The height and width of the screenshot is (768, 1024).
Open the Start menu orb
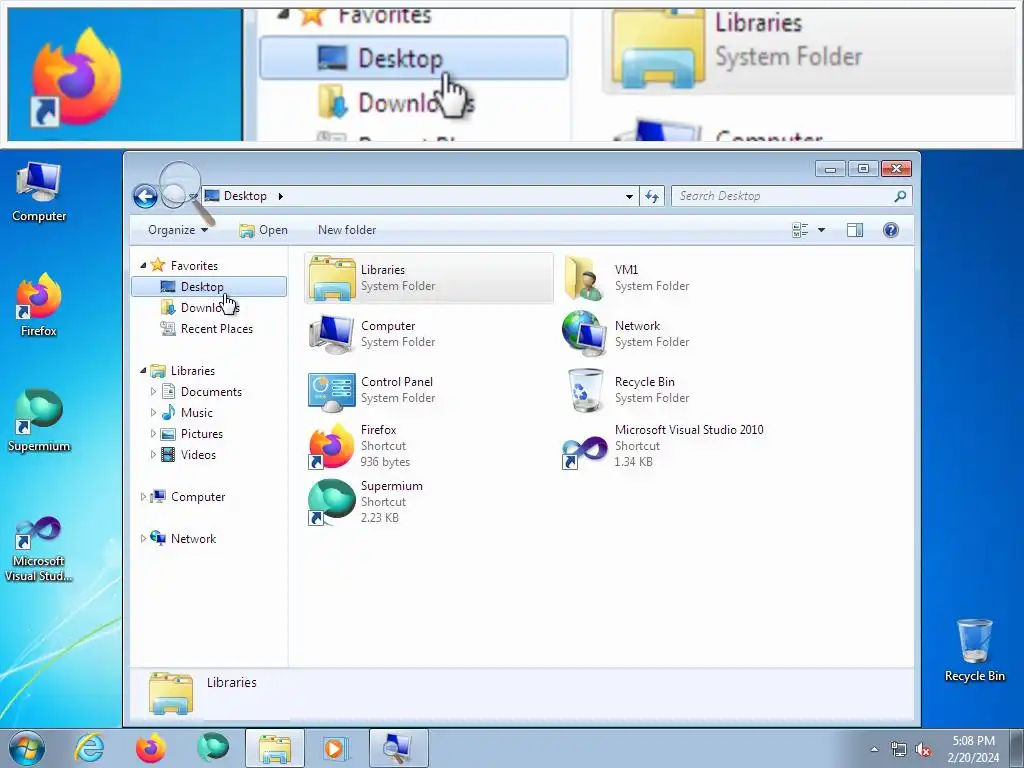[x=27, y=748]
